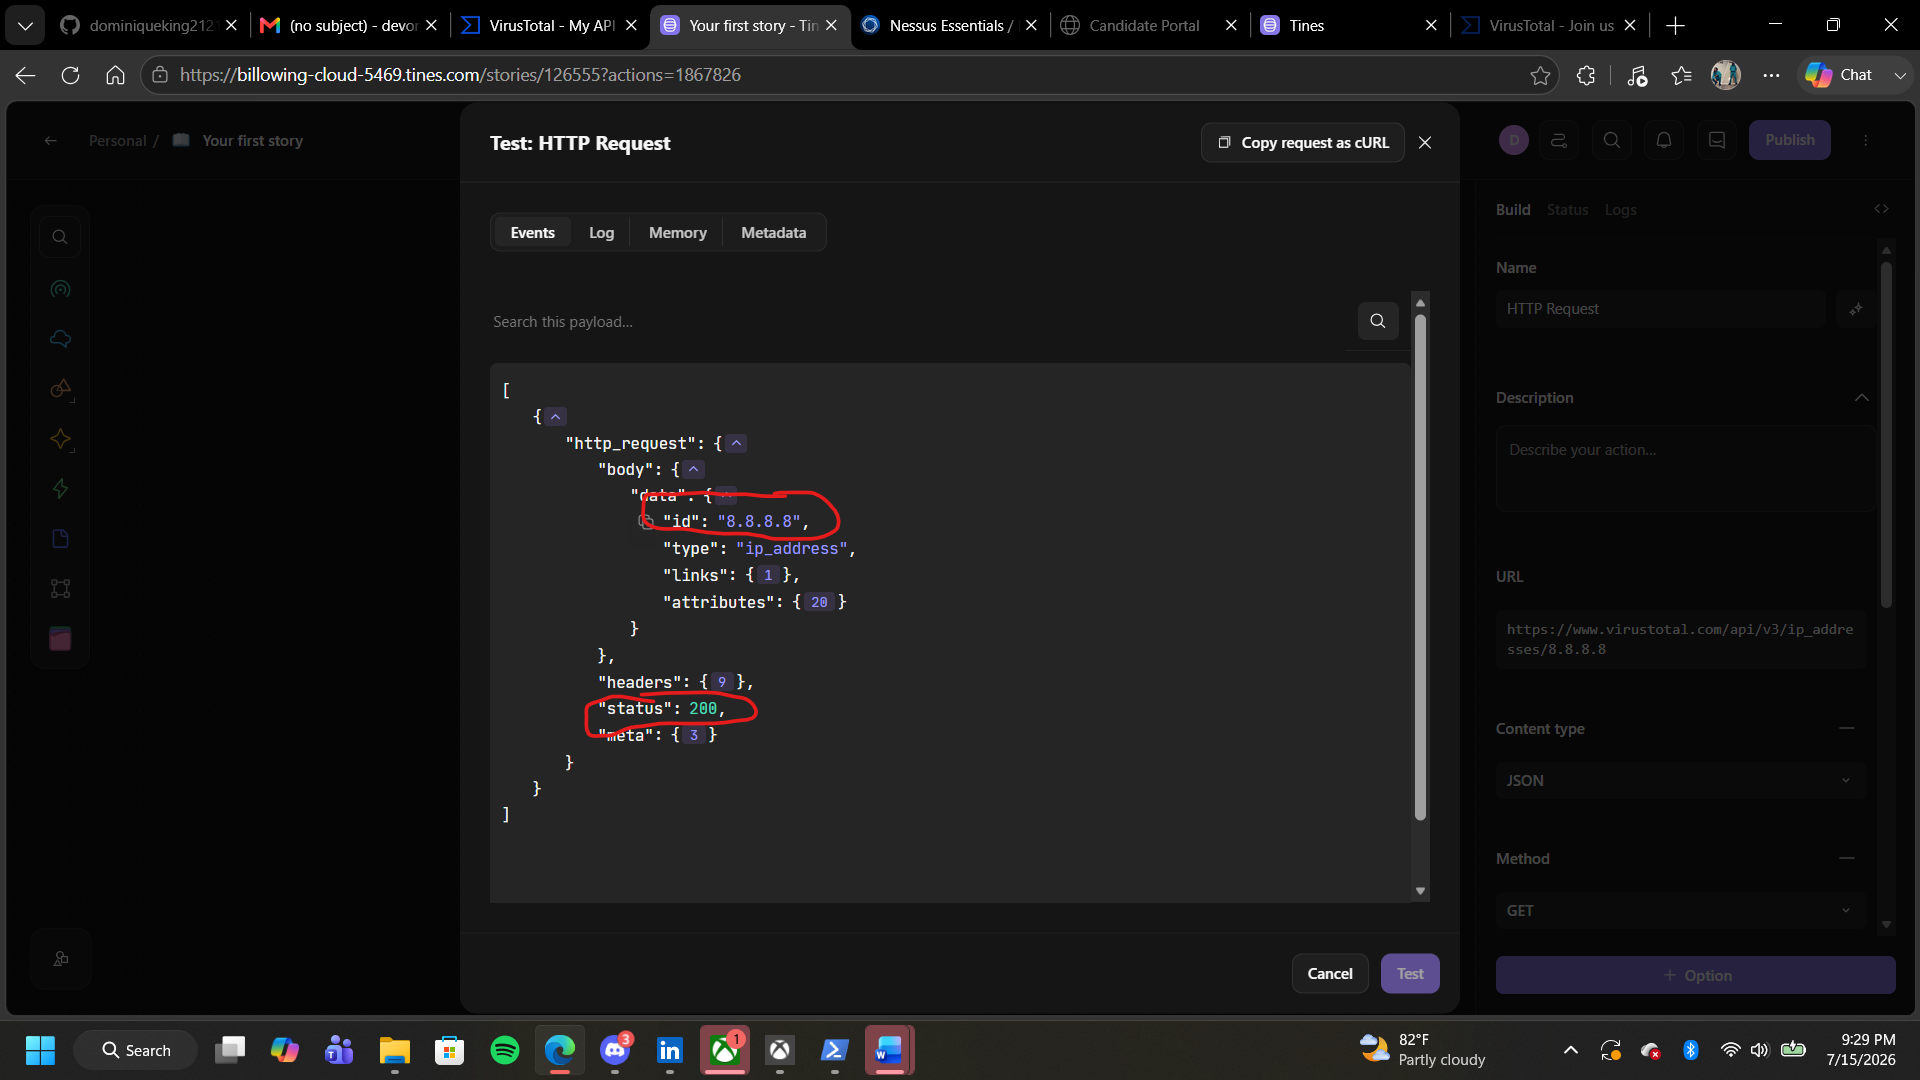
Task: Click the payload search magnifier icon
Action: click(1377, 321)
